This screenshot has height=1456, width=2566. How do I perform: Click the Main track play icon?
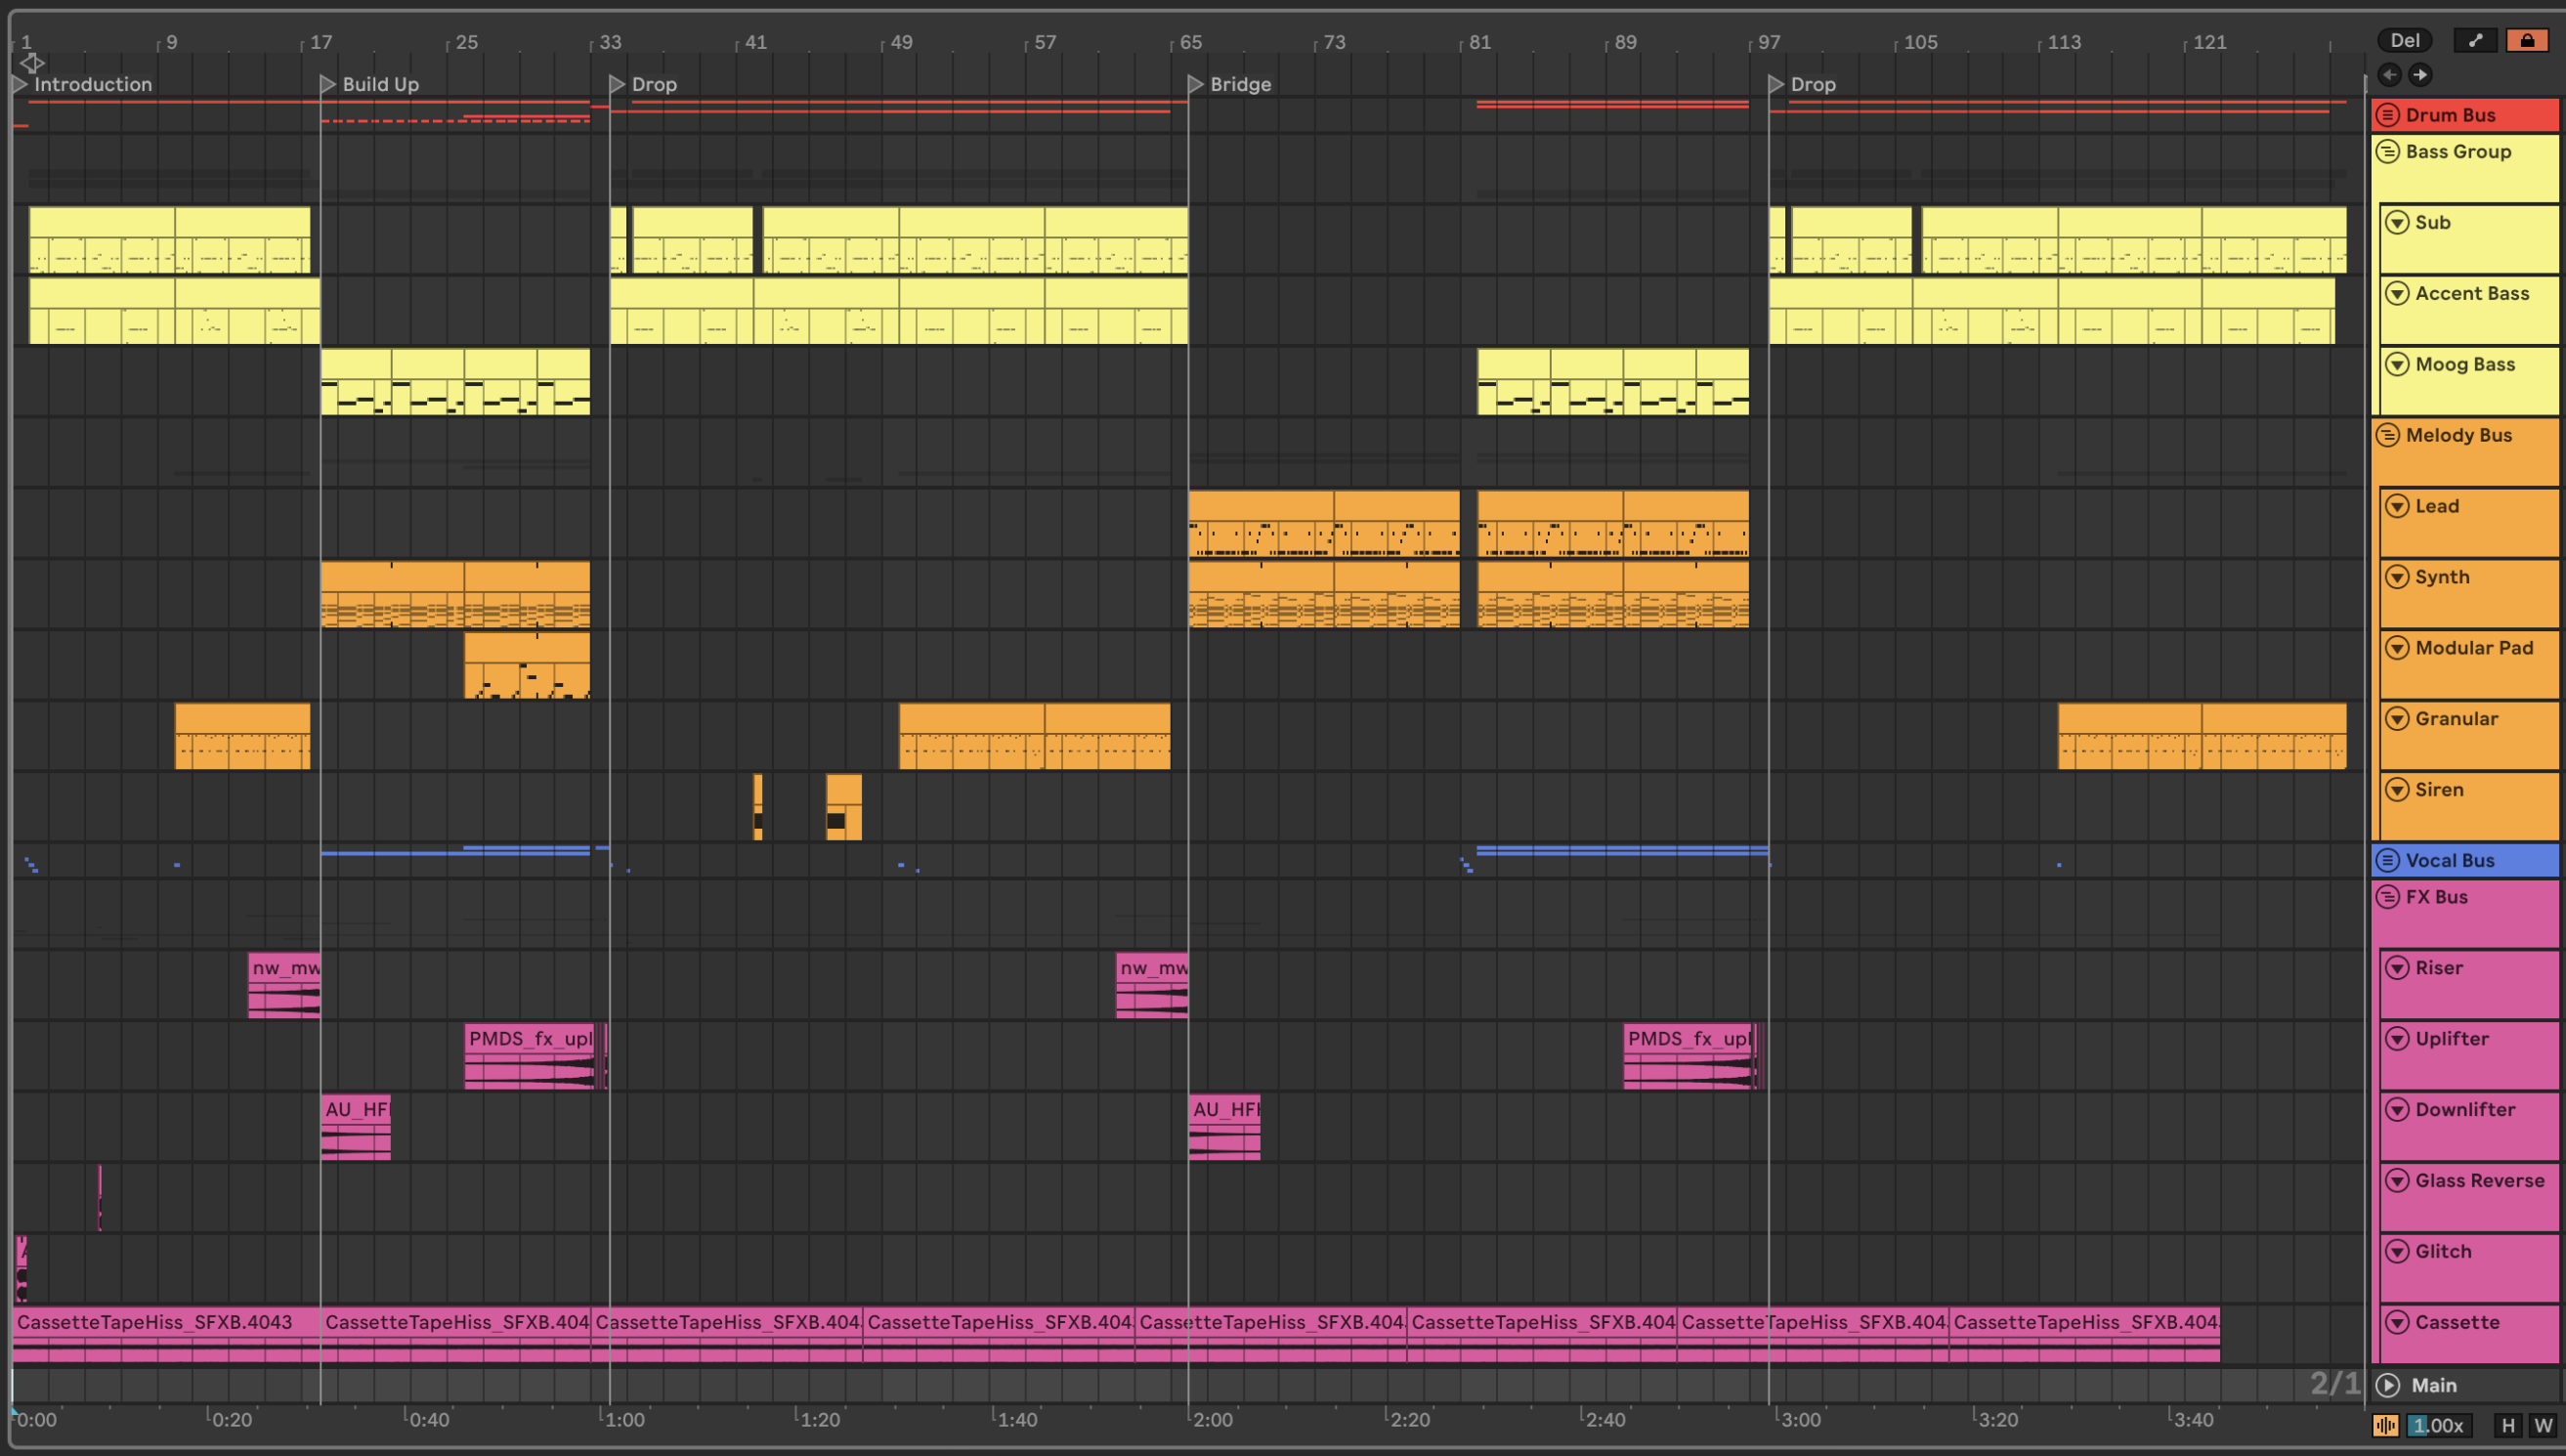[x=2388, y=1385]
